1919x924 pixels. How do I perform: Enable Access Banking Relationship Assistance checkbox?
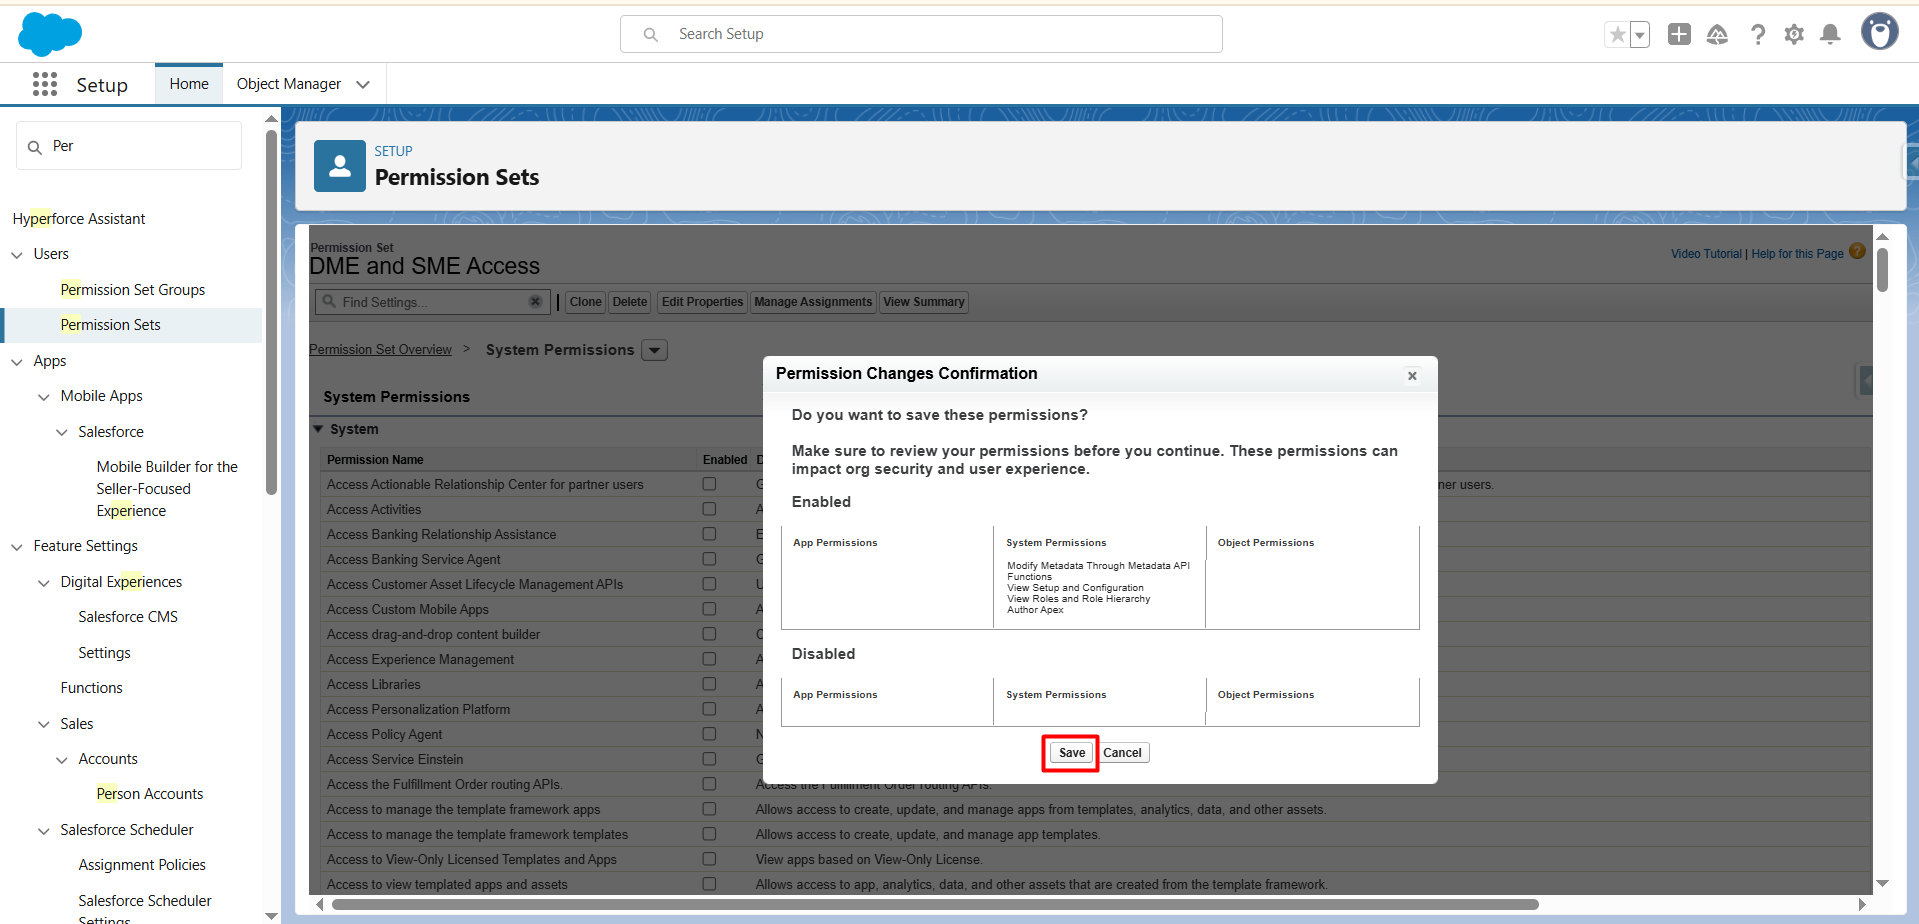click(x=709, y=534)
